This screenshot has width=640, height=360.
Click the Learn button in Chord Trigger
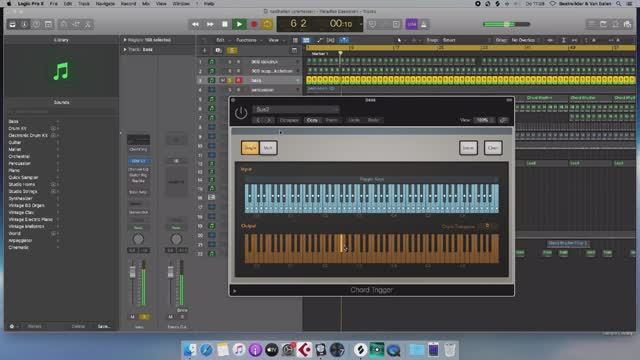point(468,148)
